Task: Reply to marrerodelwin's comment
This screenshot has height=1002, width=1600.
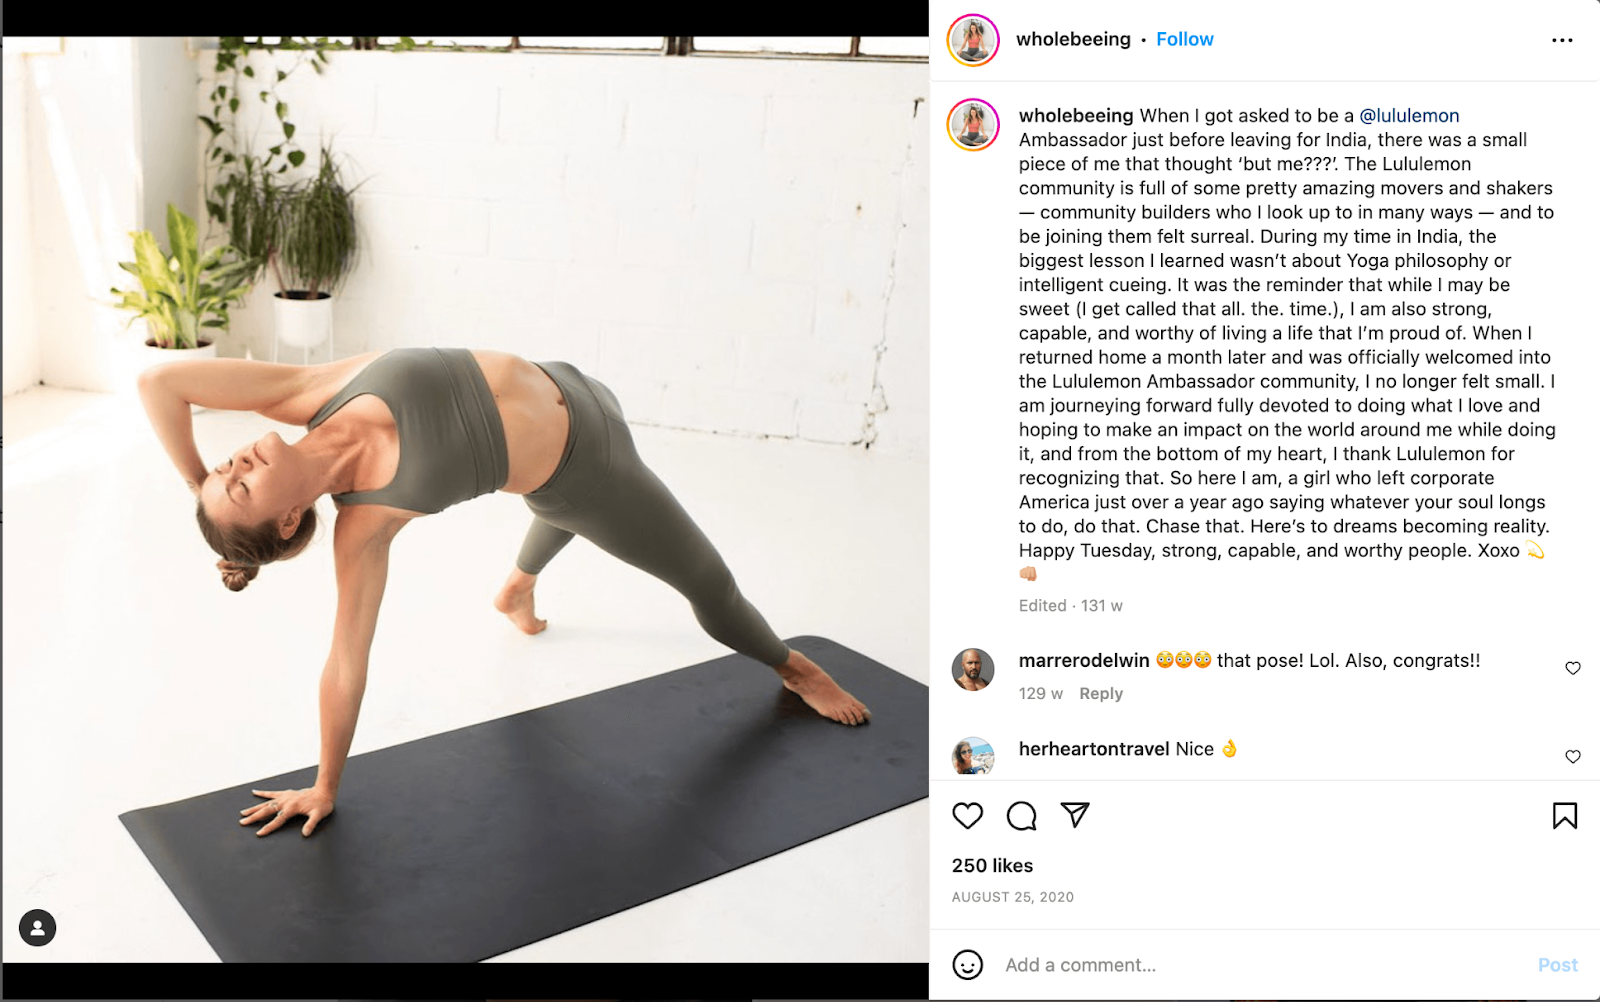Action: [1100, 694]
